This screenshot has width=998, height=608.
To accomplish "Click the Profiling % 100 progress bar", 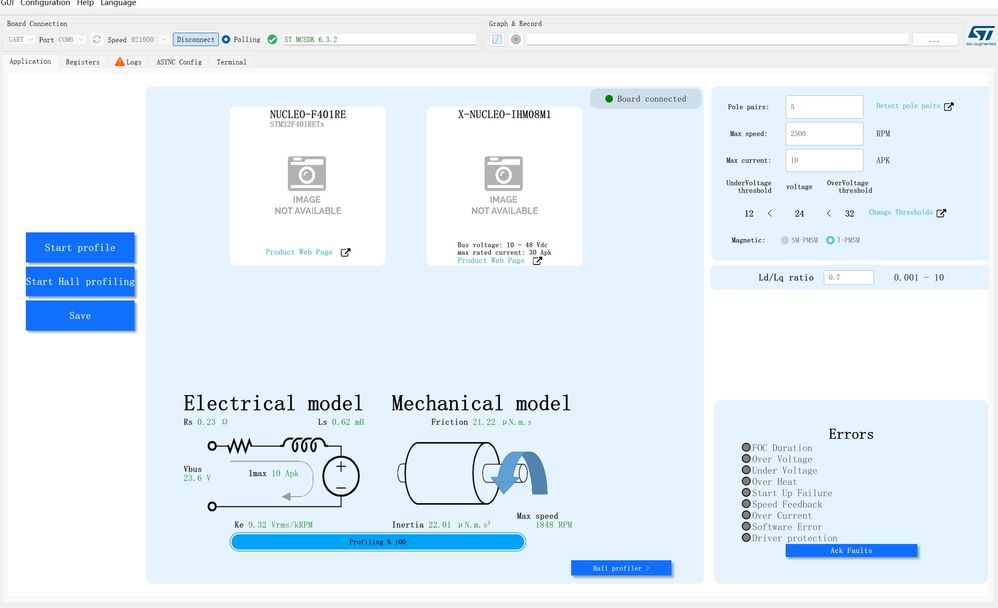I will click(x=377, y=542).
